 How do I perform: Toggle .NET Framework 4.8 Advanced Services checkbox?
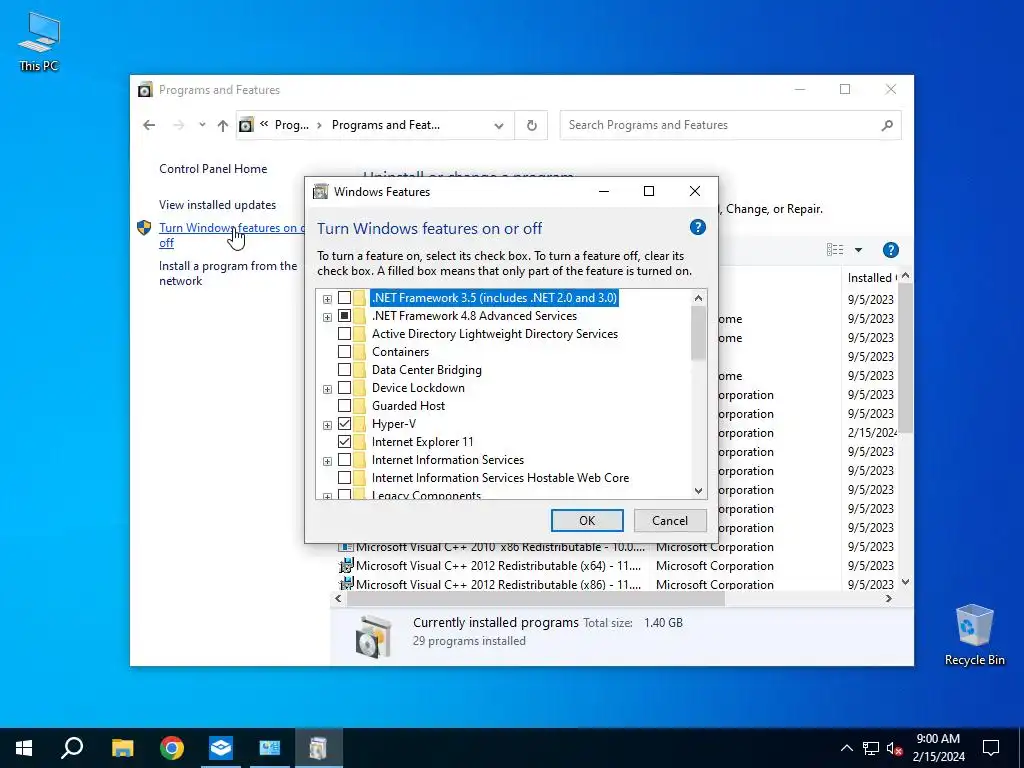(344, 316)
